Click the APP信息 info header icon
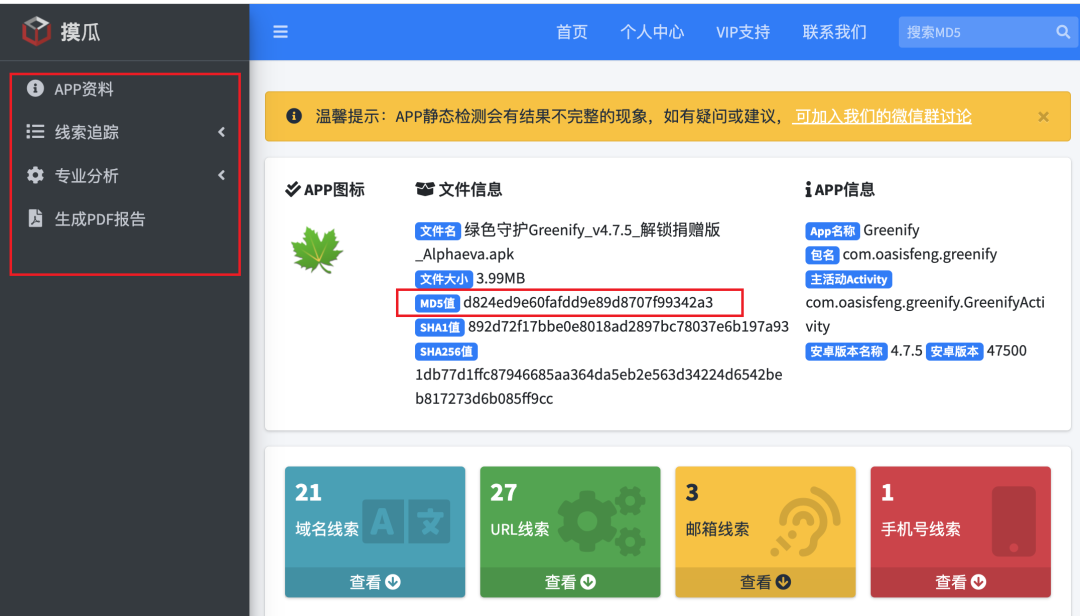 (808, 189)
